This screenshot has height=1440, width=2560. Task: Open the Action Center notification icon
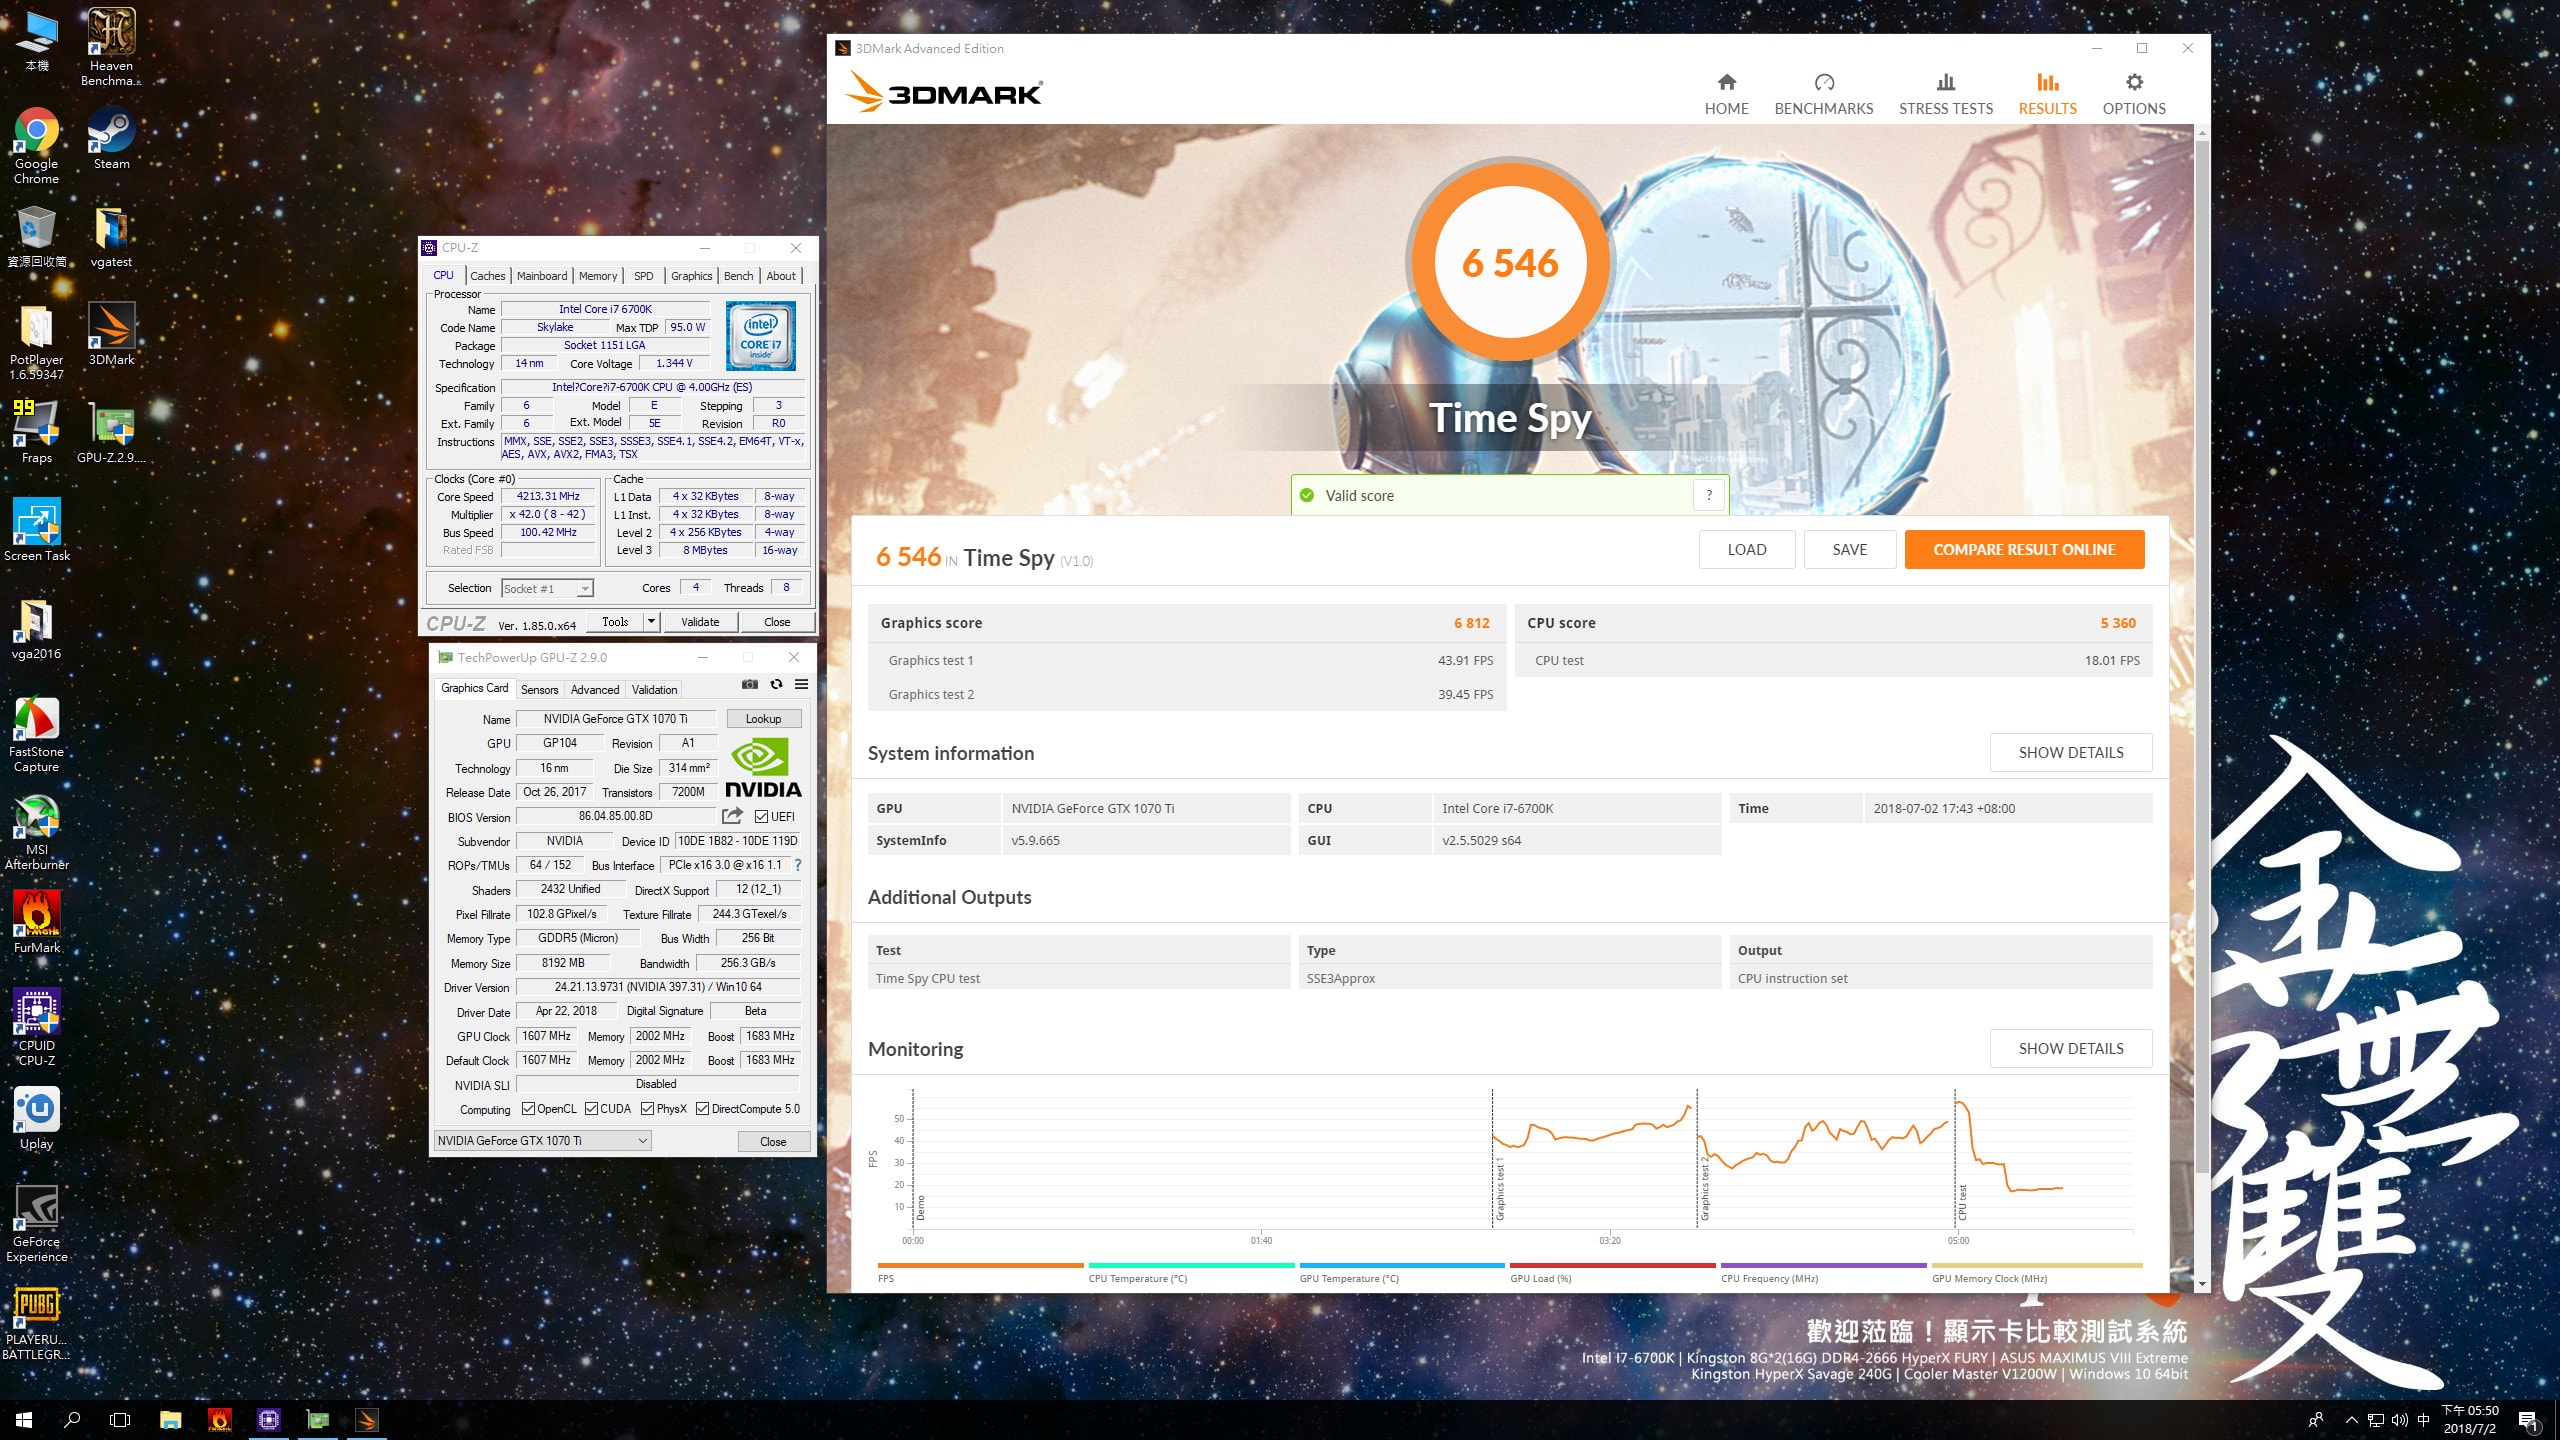[2528, 1420]
